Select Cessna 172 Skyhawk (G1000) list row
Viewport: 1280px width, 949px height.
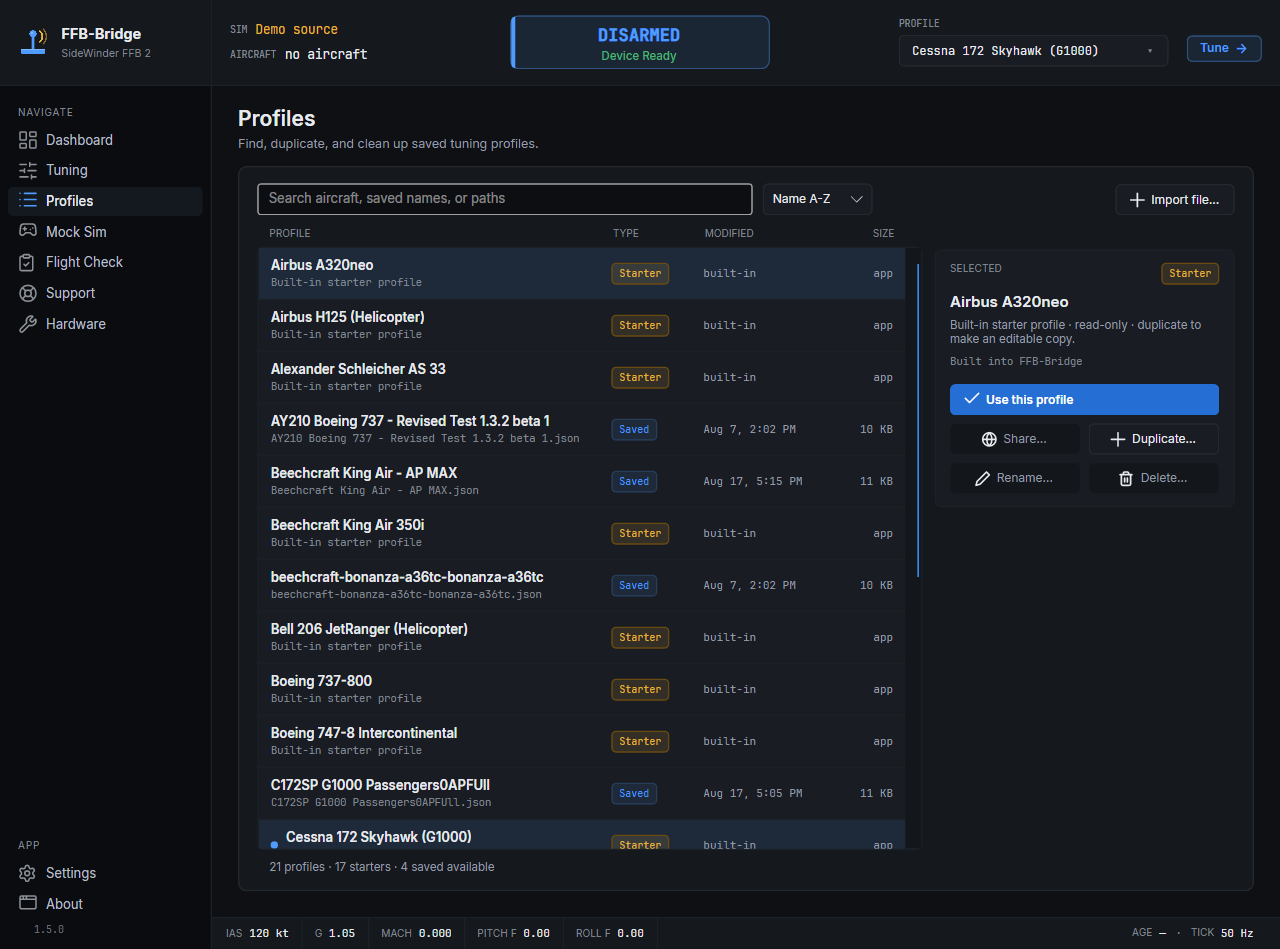[x=582, y=835]
